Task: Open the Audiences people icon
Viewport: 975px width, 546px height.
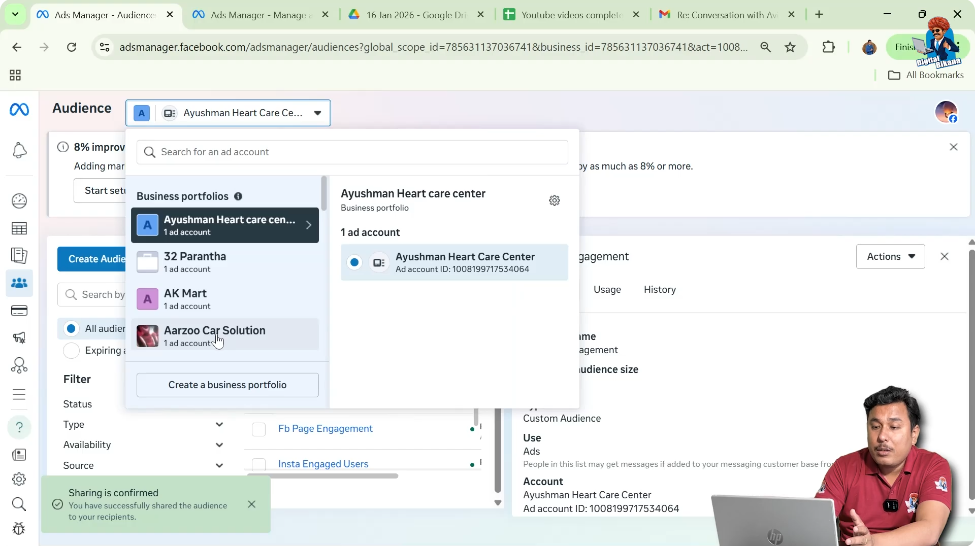Action: click(x=19, y=283)
